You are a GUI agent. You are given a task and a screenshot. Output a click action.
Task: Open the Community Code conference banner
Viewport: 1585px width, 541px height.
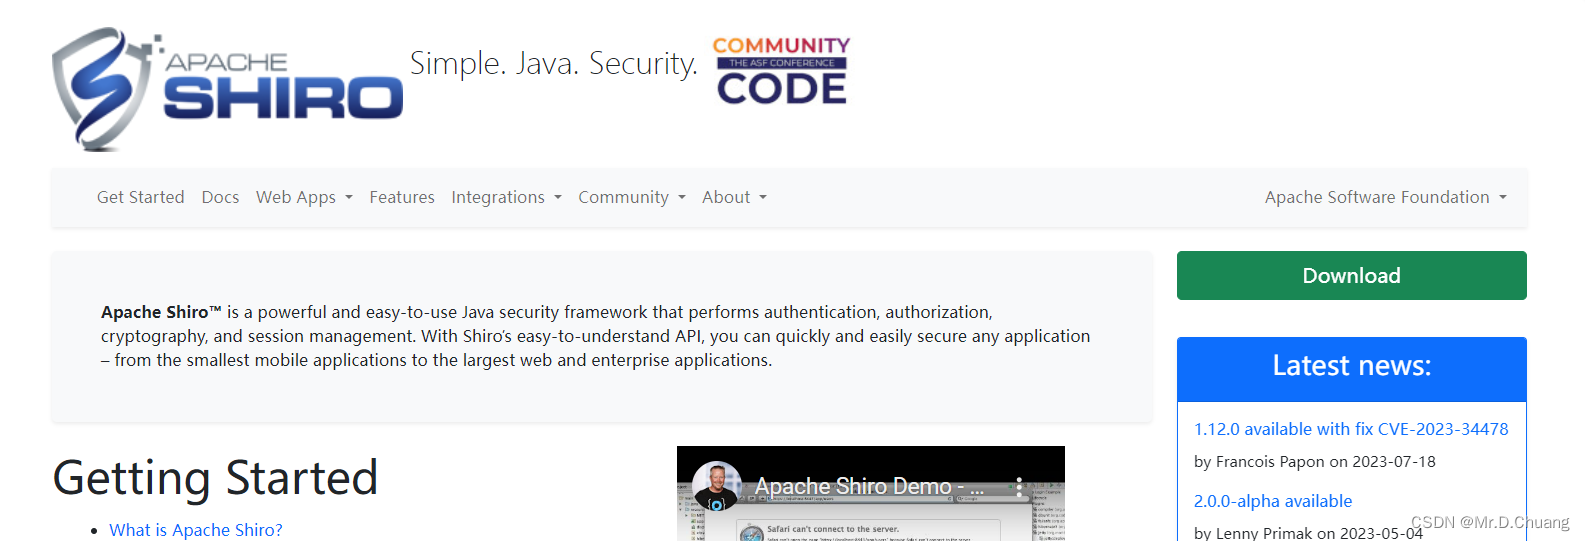coord(781,70)
